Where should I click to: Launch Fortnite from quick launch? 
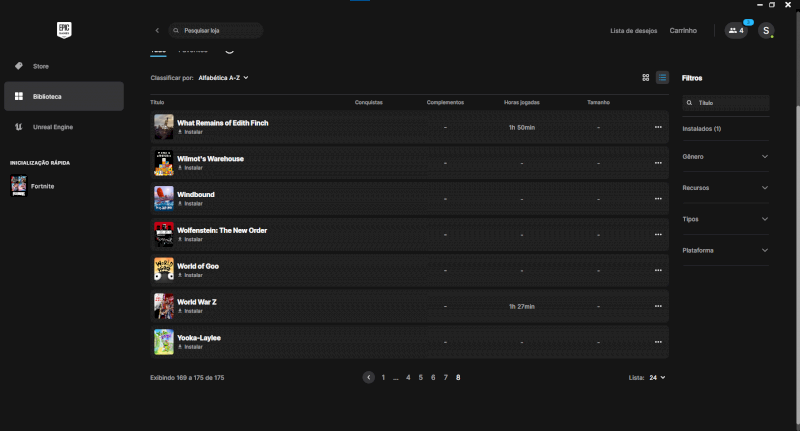(x=32, y=186)
